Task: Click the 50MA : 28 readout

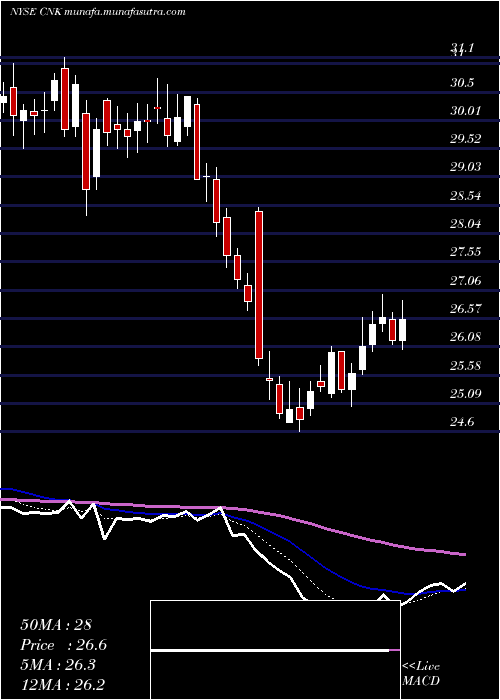Action: pyautogui.click(x=56, y=625)
